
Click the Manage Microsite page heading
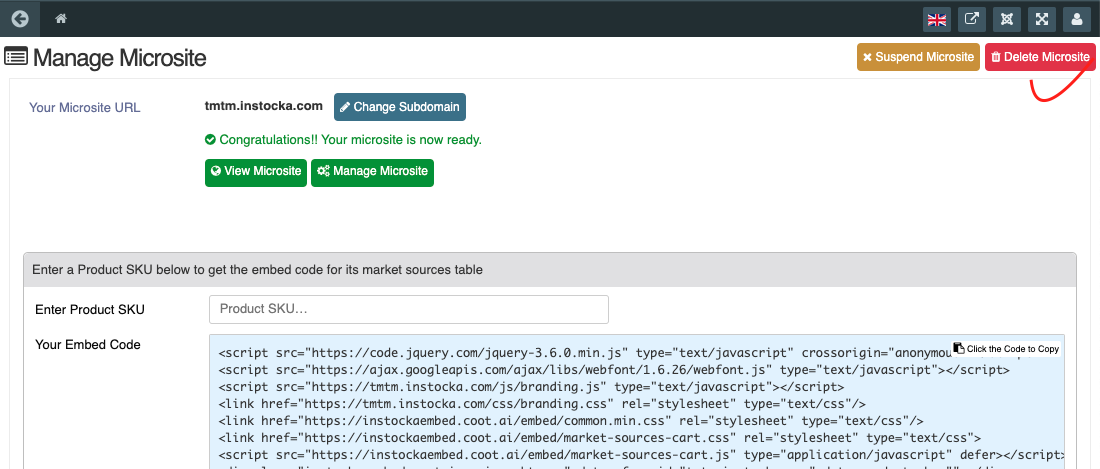[119, 57]
